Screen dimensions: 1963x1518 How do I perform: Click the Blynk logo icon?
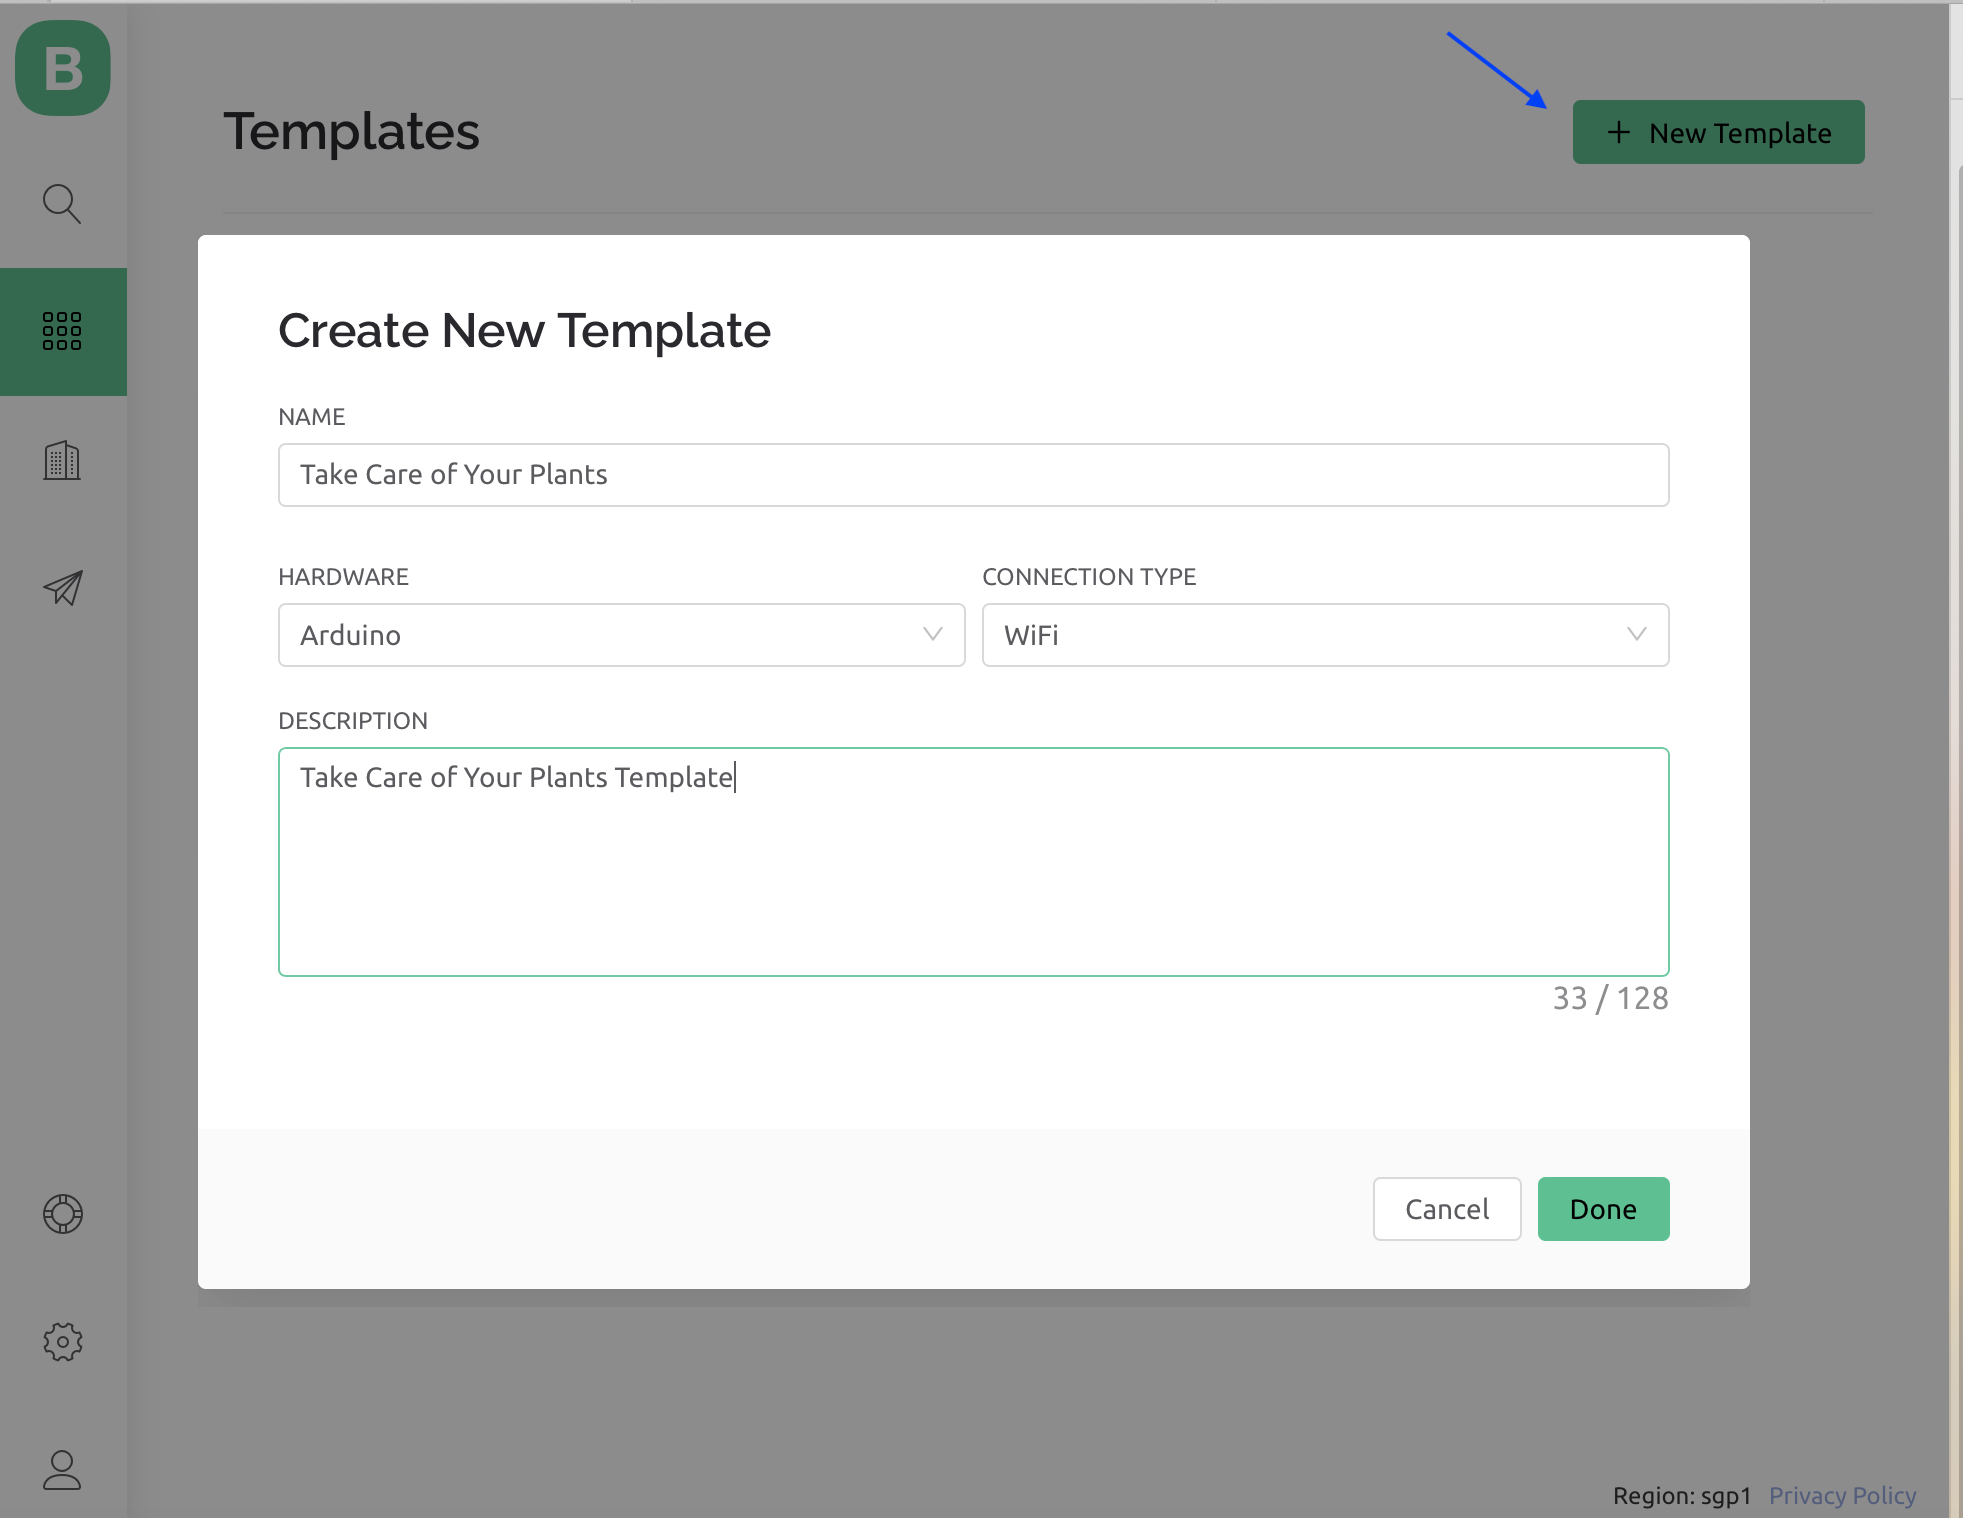click(63, 68)
